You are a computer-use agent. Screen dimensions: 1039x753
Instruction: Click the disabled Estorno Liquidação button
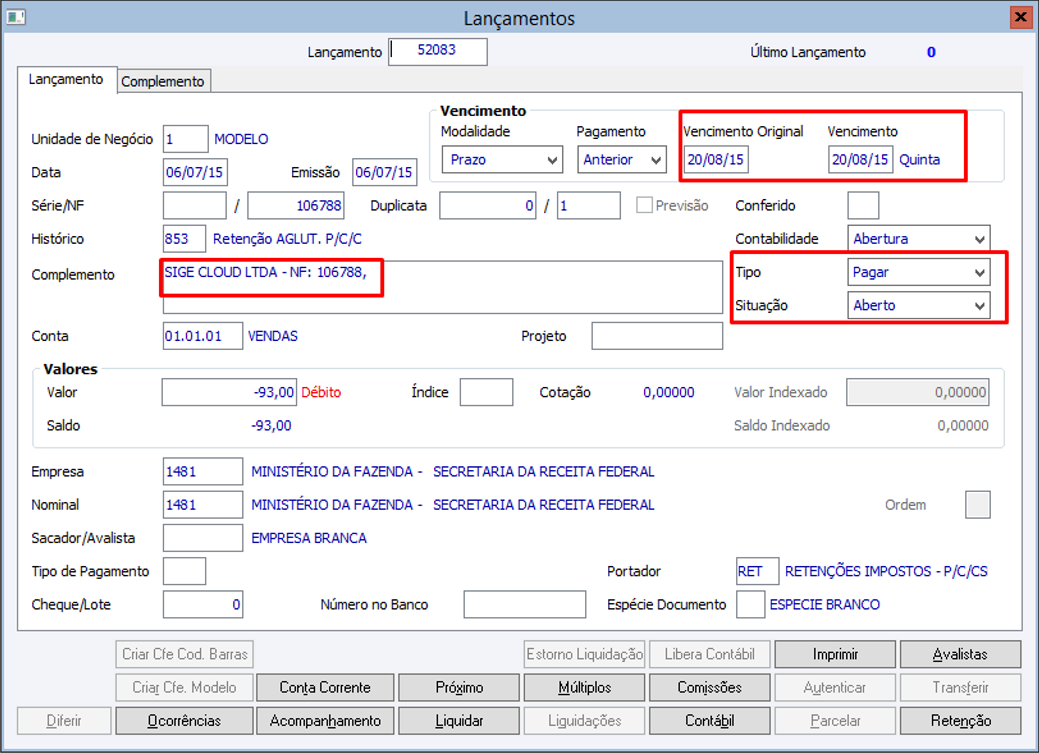[584, 654]
